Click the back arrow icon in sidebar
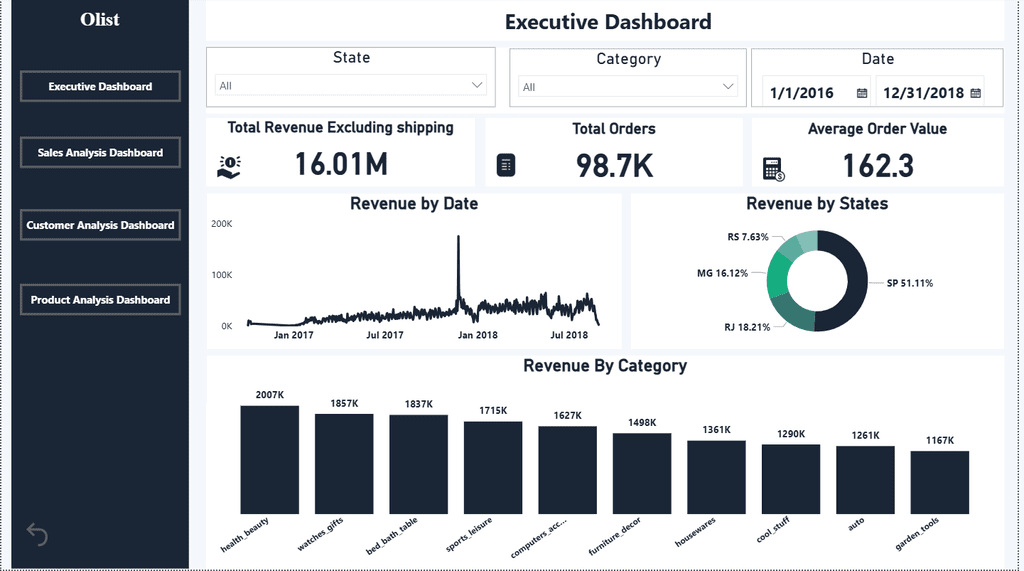Viewport: 1024px width, 571px height. point(37,534)
